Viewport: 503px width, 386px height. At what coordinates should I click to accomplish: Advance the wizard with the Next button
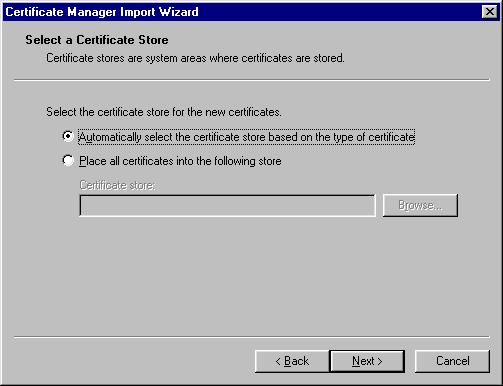(367, 361)
